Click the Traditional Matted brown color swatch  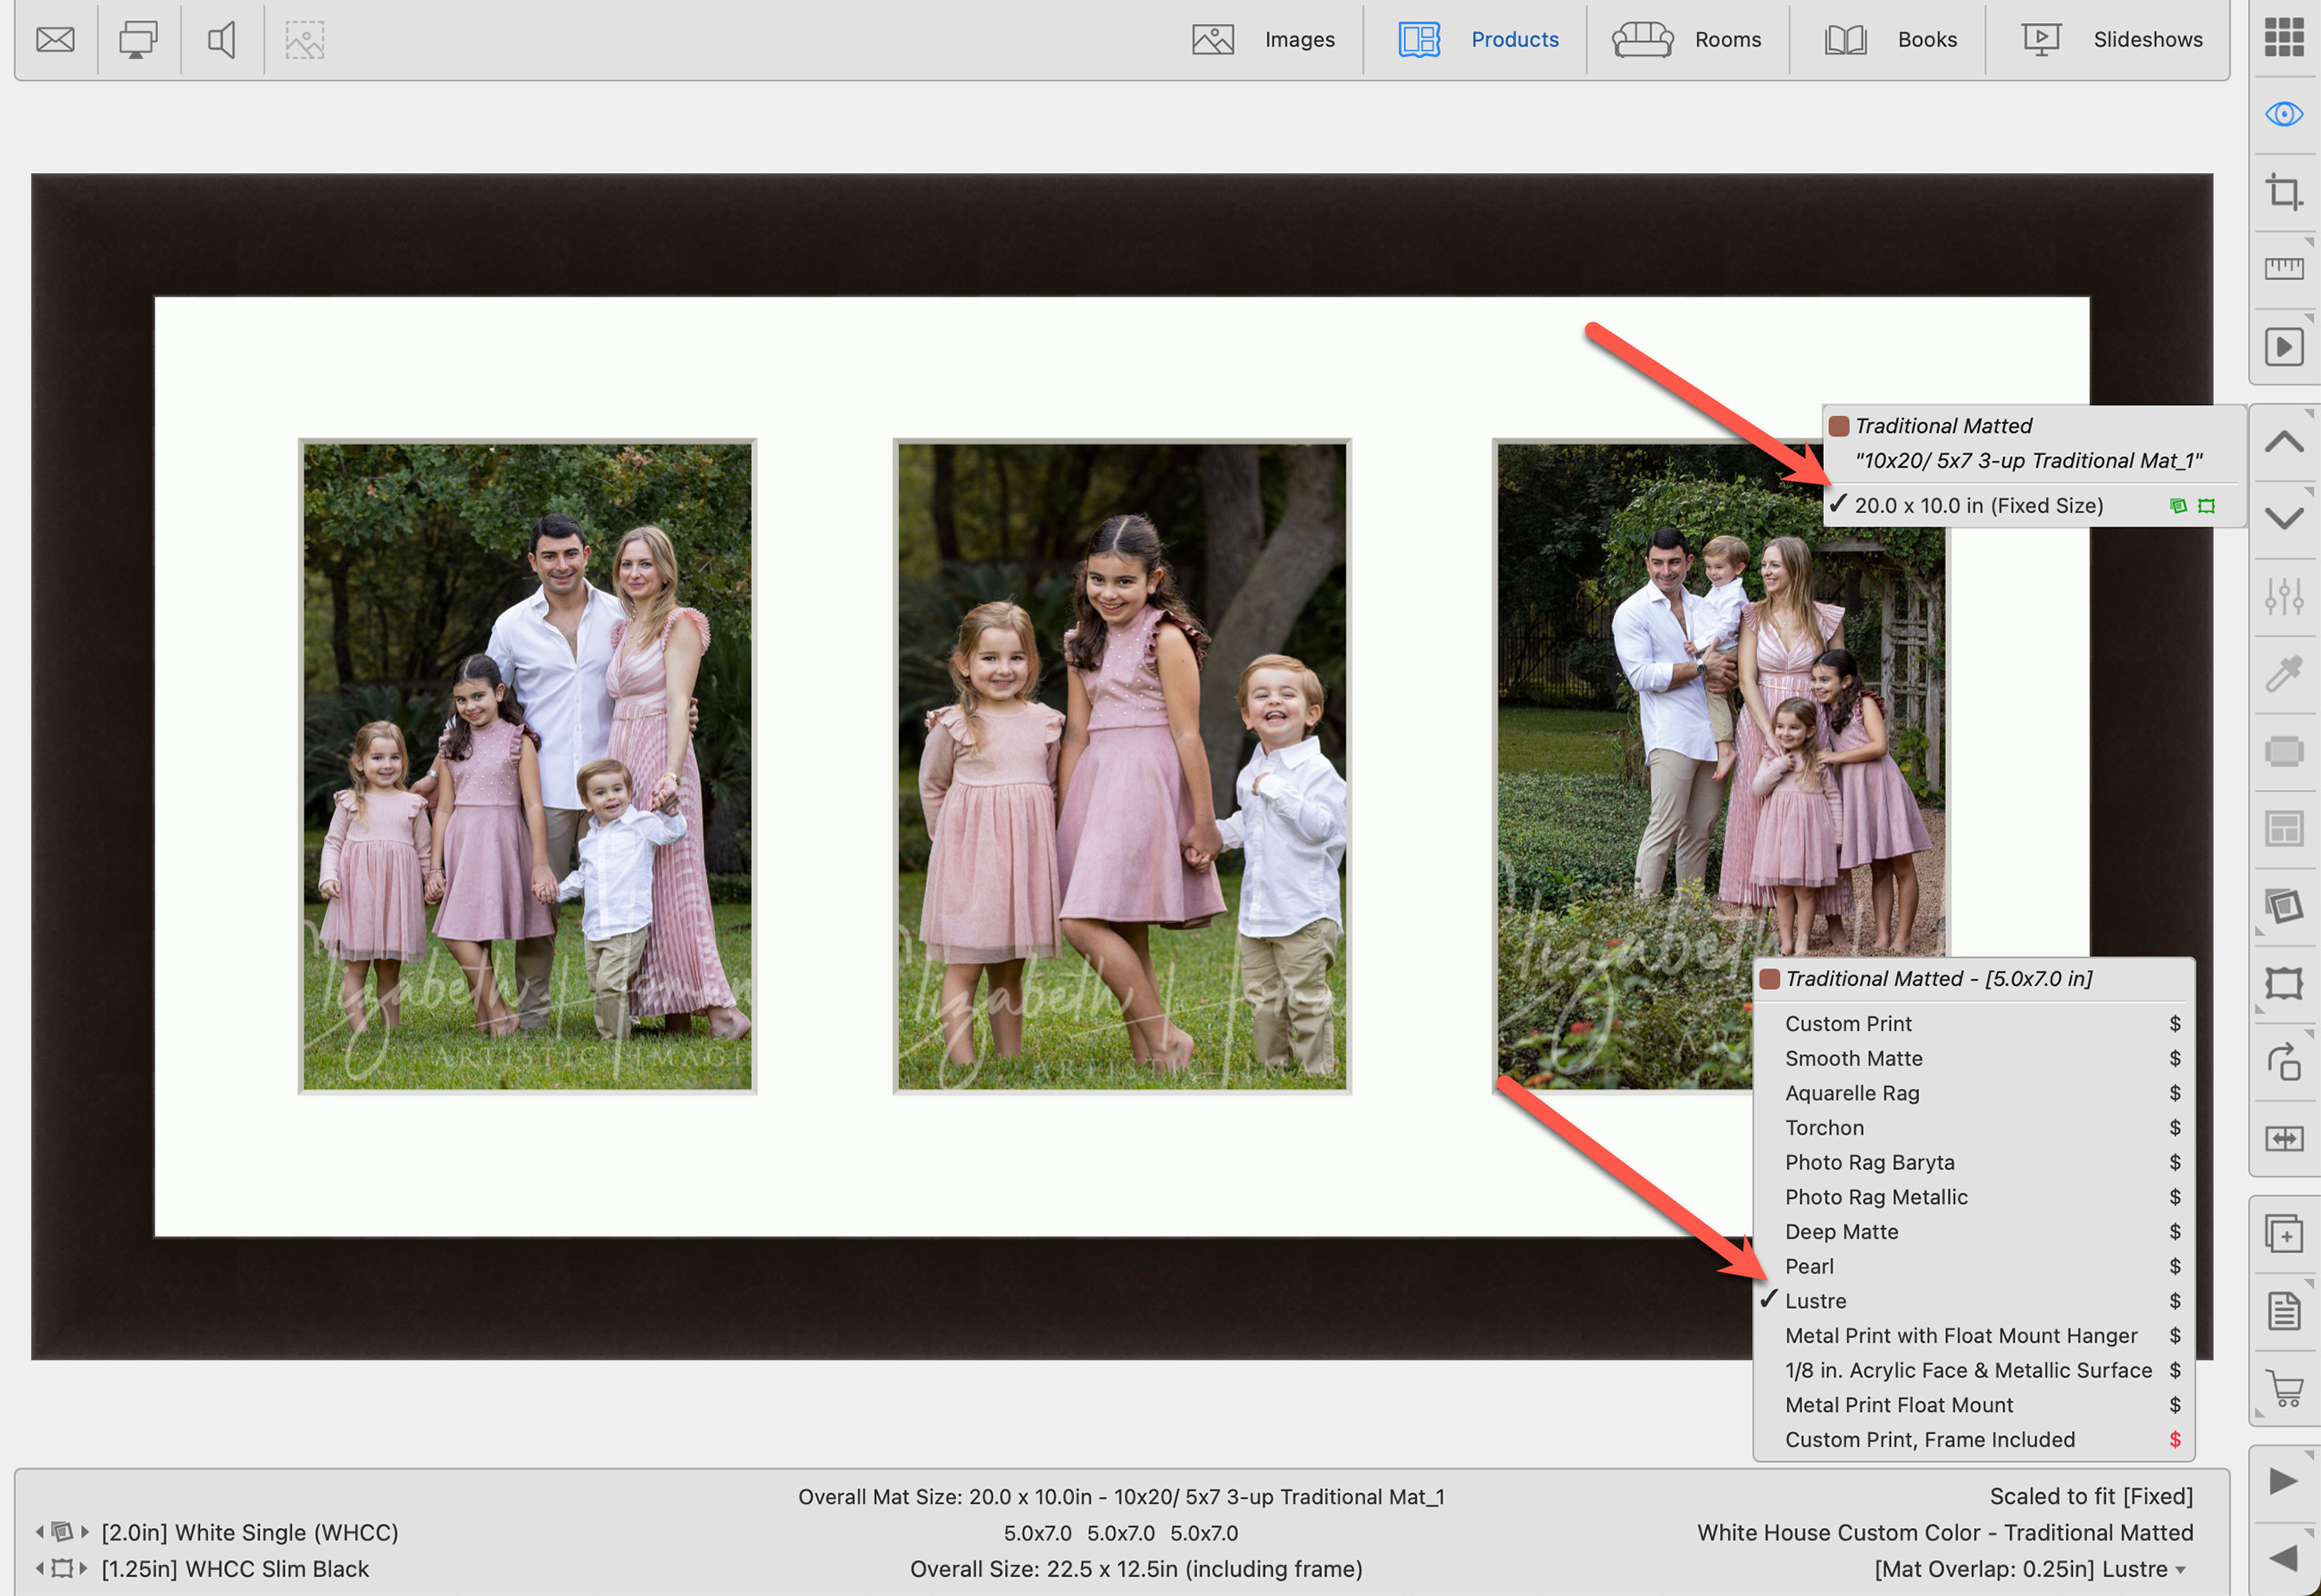[1838, 426]
